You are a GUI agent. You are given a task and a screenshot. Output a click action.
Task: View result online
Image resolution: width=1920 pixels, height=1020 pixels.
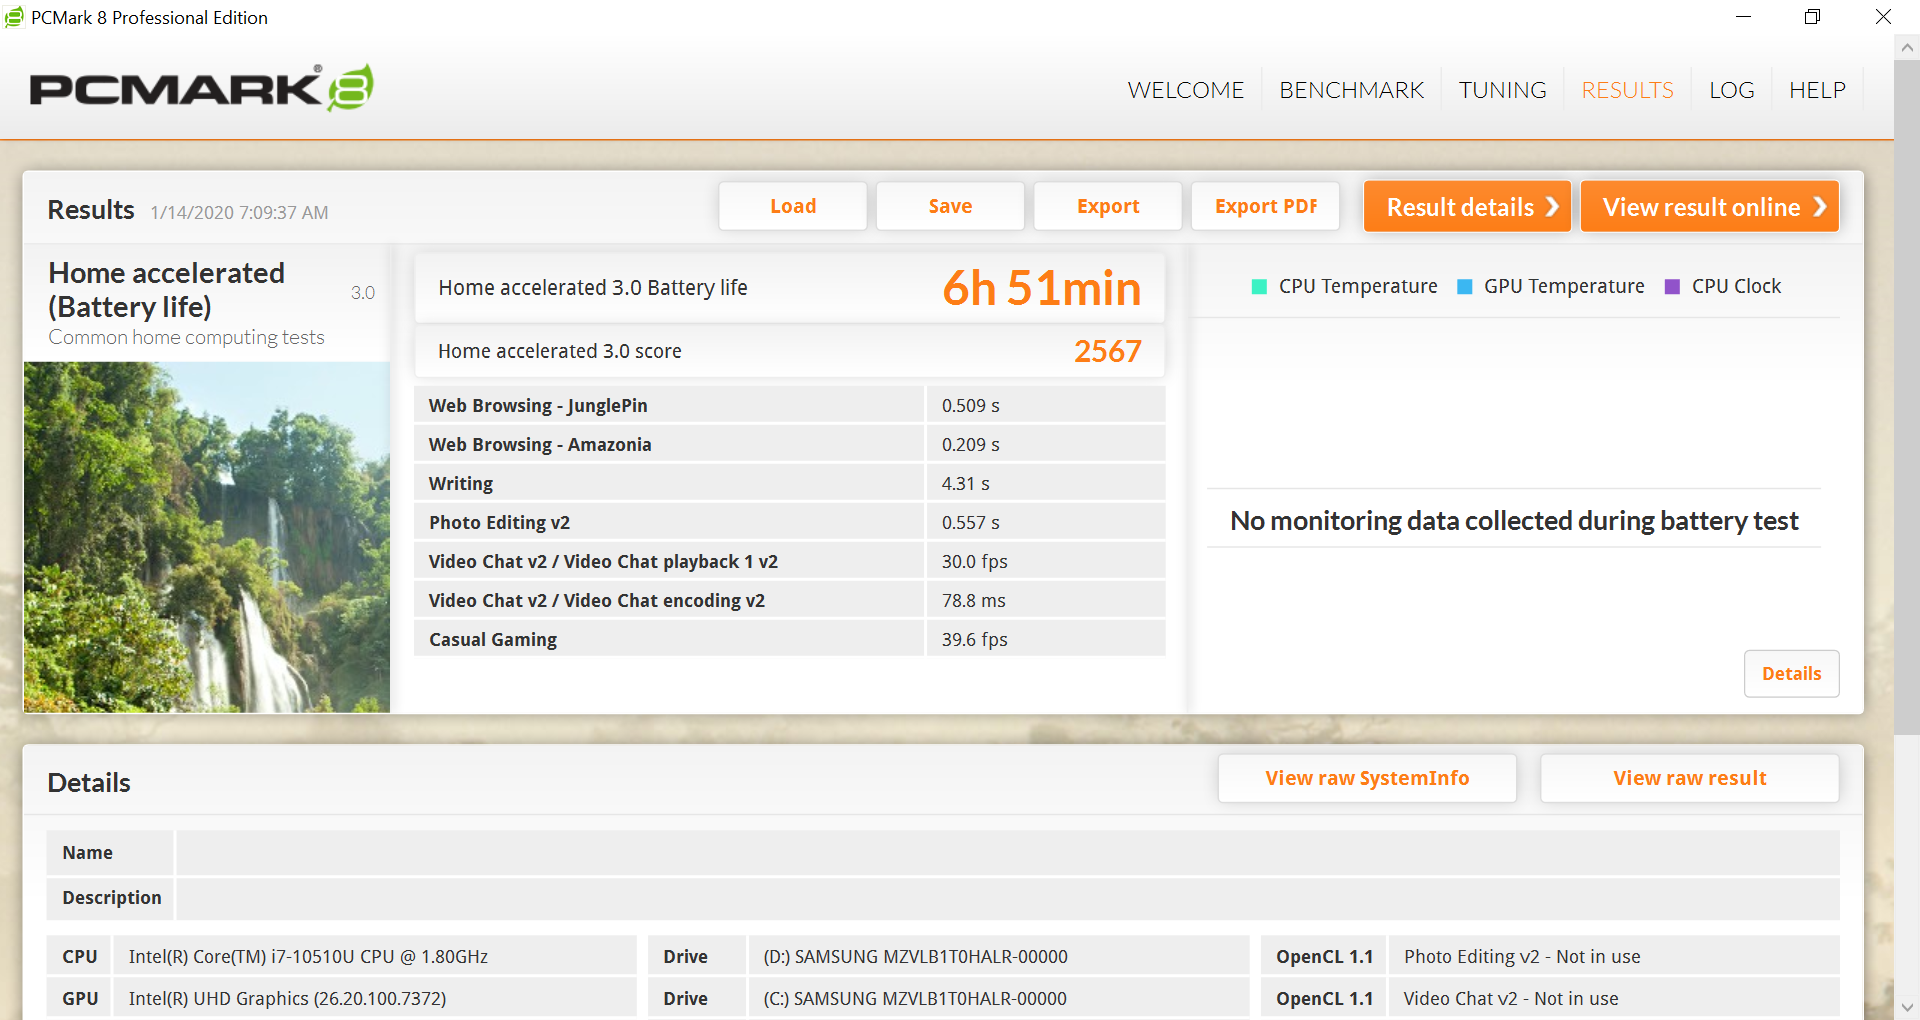1709,207
